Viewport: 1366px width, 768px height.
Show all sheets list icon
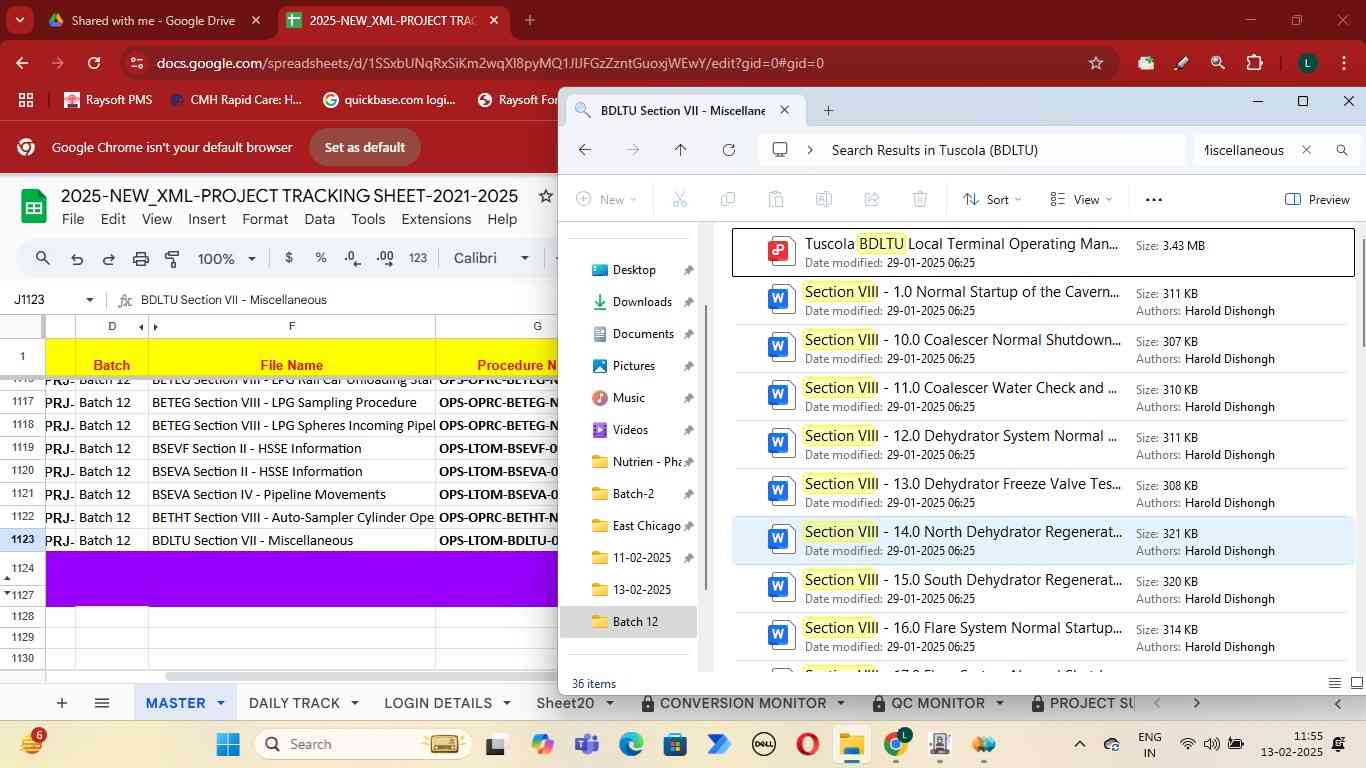coord(101,703)
